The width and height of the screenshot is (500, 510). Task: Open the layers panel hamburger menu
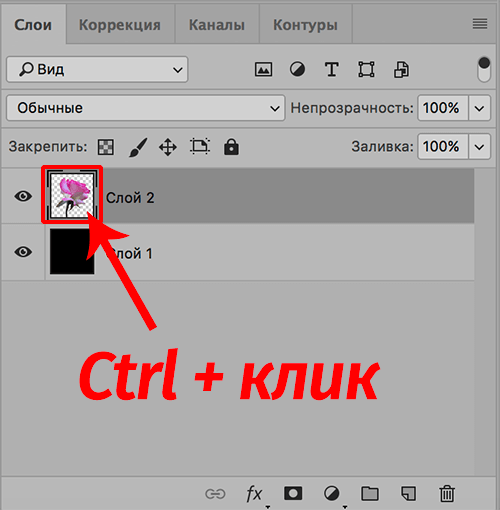(x=480, y=24)
